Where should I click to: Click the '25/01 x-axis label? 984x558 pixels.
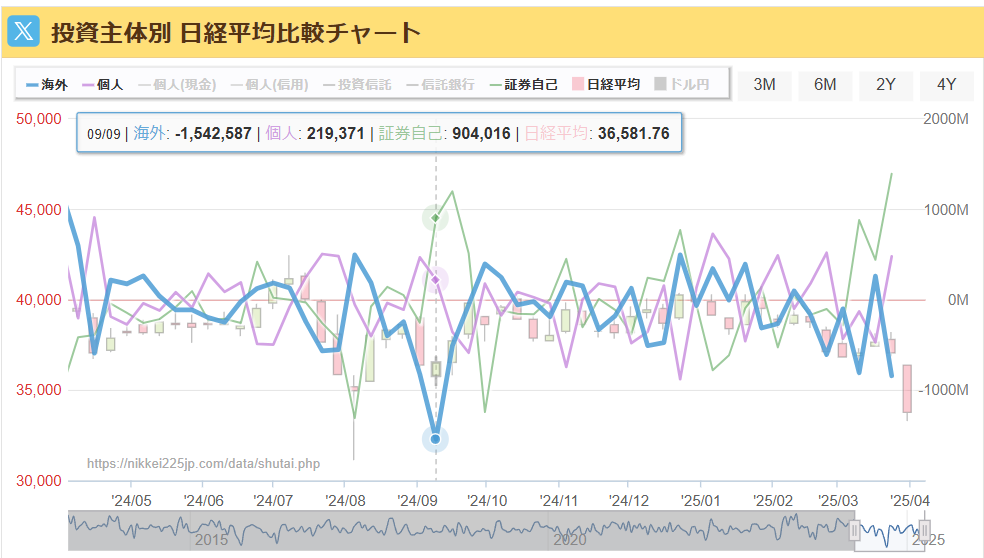pos(700,501)
